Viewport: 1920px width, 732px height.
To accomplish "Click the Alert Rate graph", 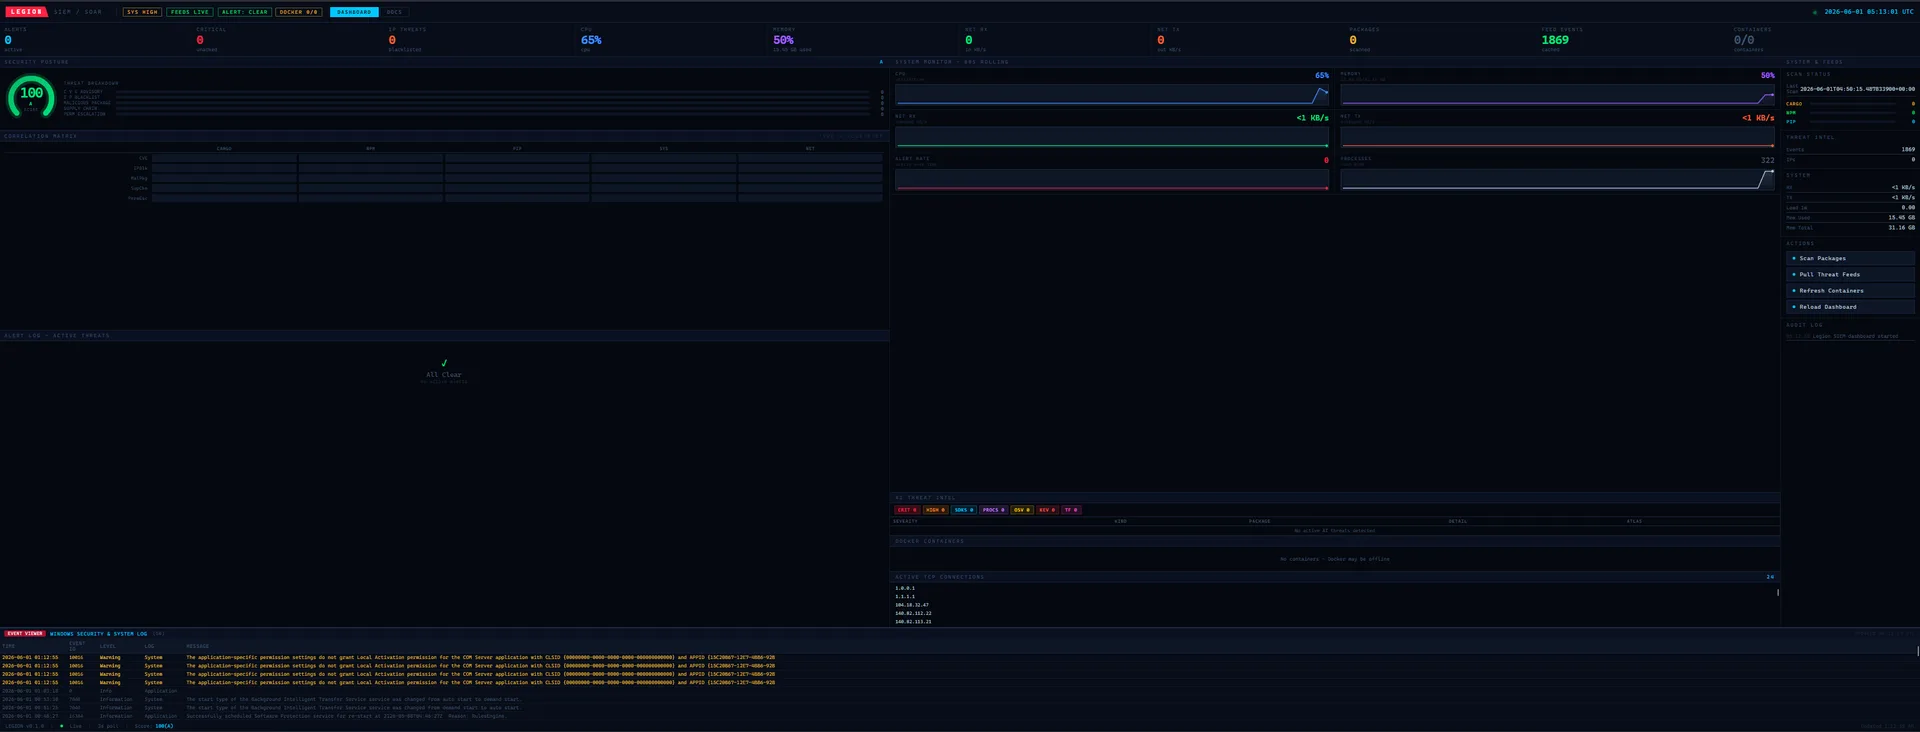I will click(1112, 179).
